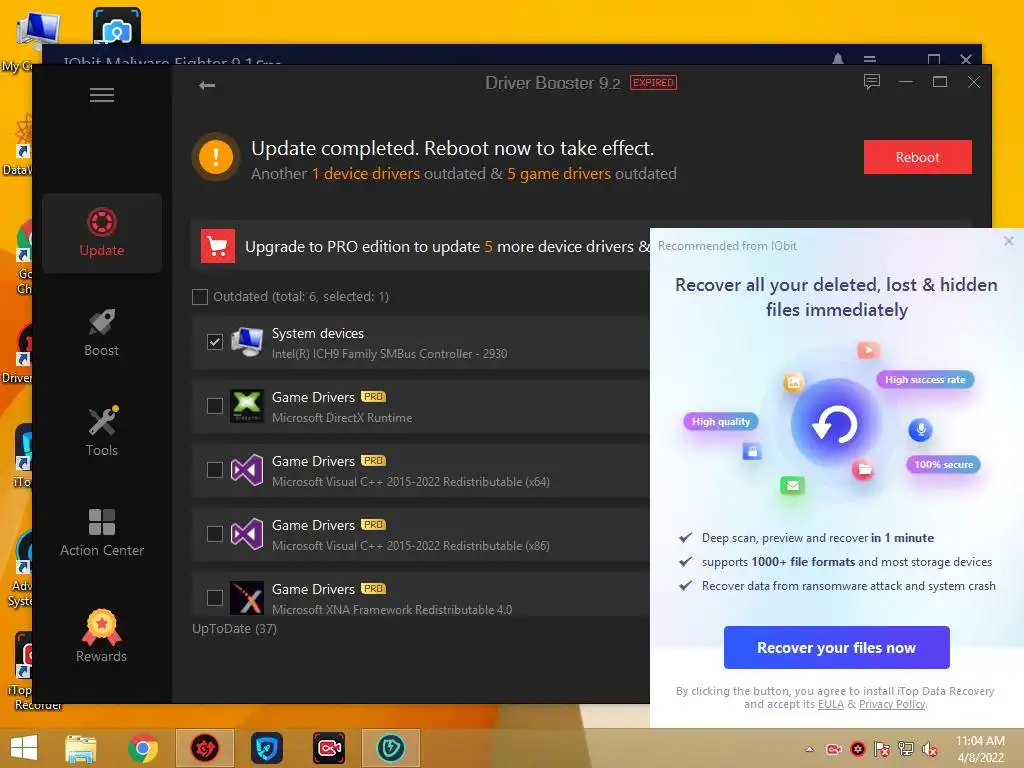Check the Microsoft XNA Framework checkbox
Viewport: 1024px width, 768px height.
(215, 598)
